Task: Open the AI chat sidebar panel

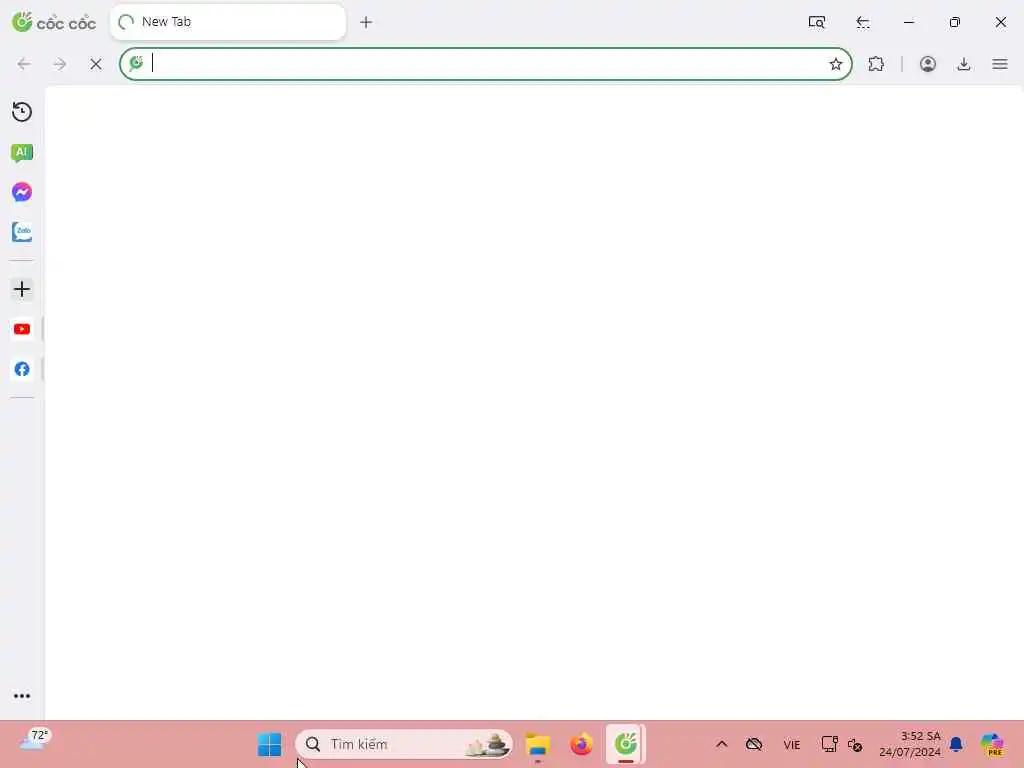Action: 22,153
